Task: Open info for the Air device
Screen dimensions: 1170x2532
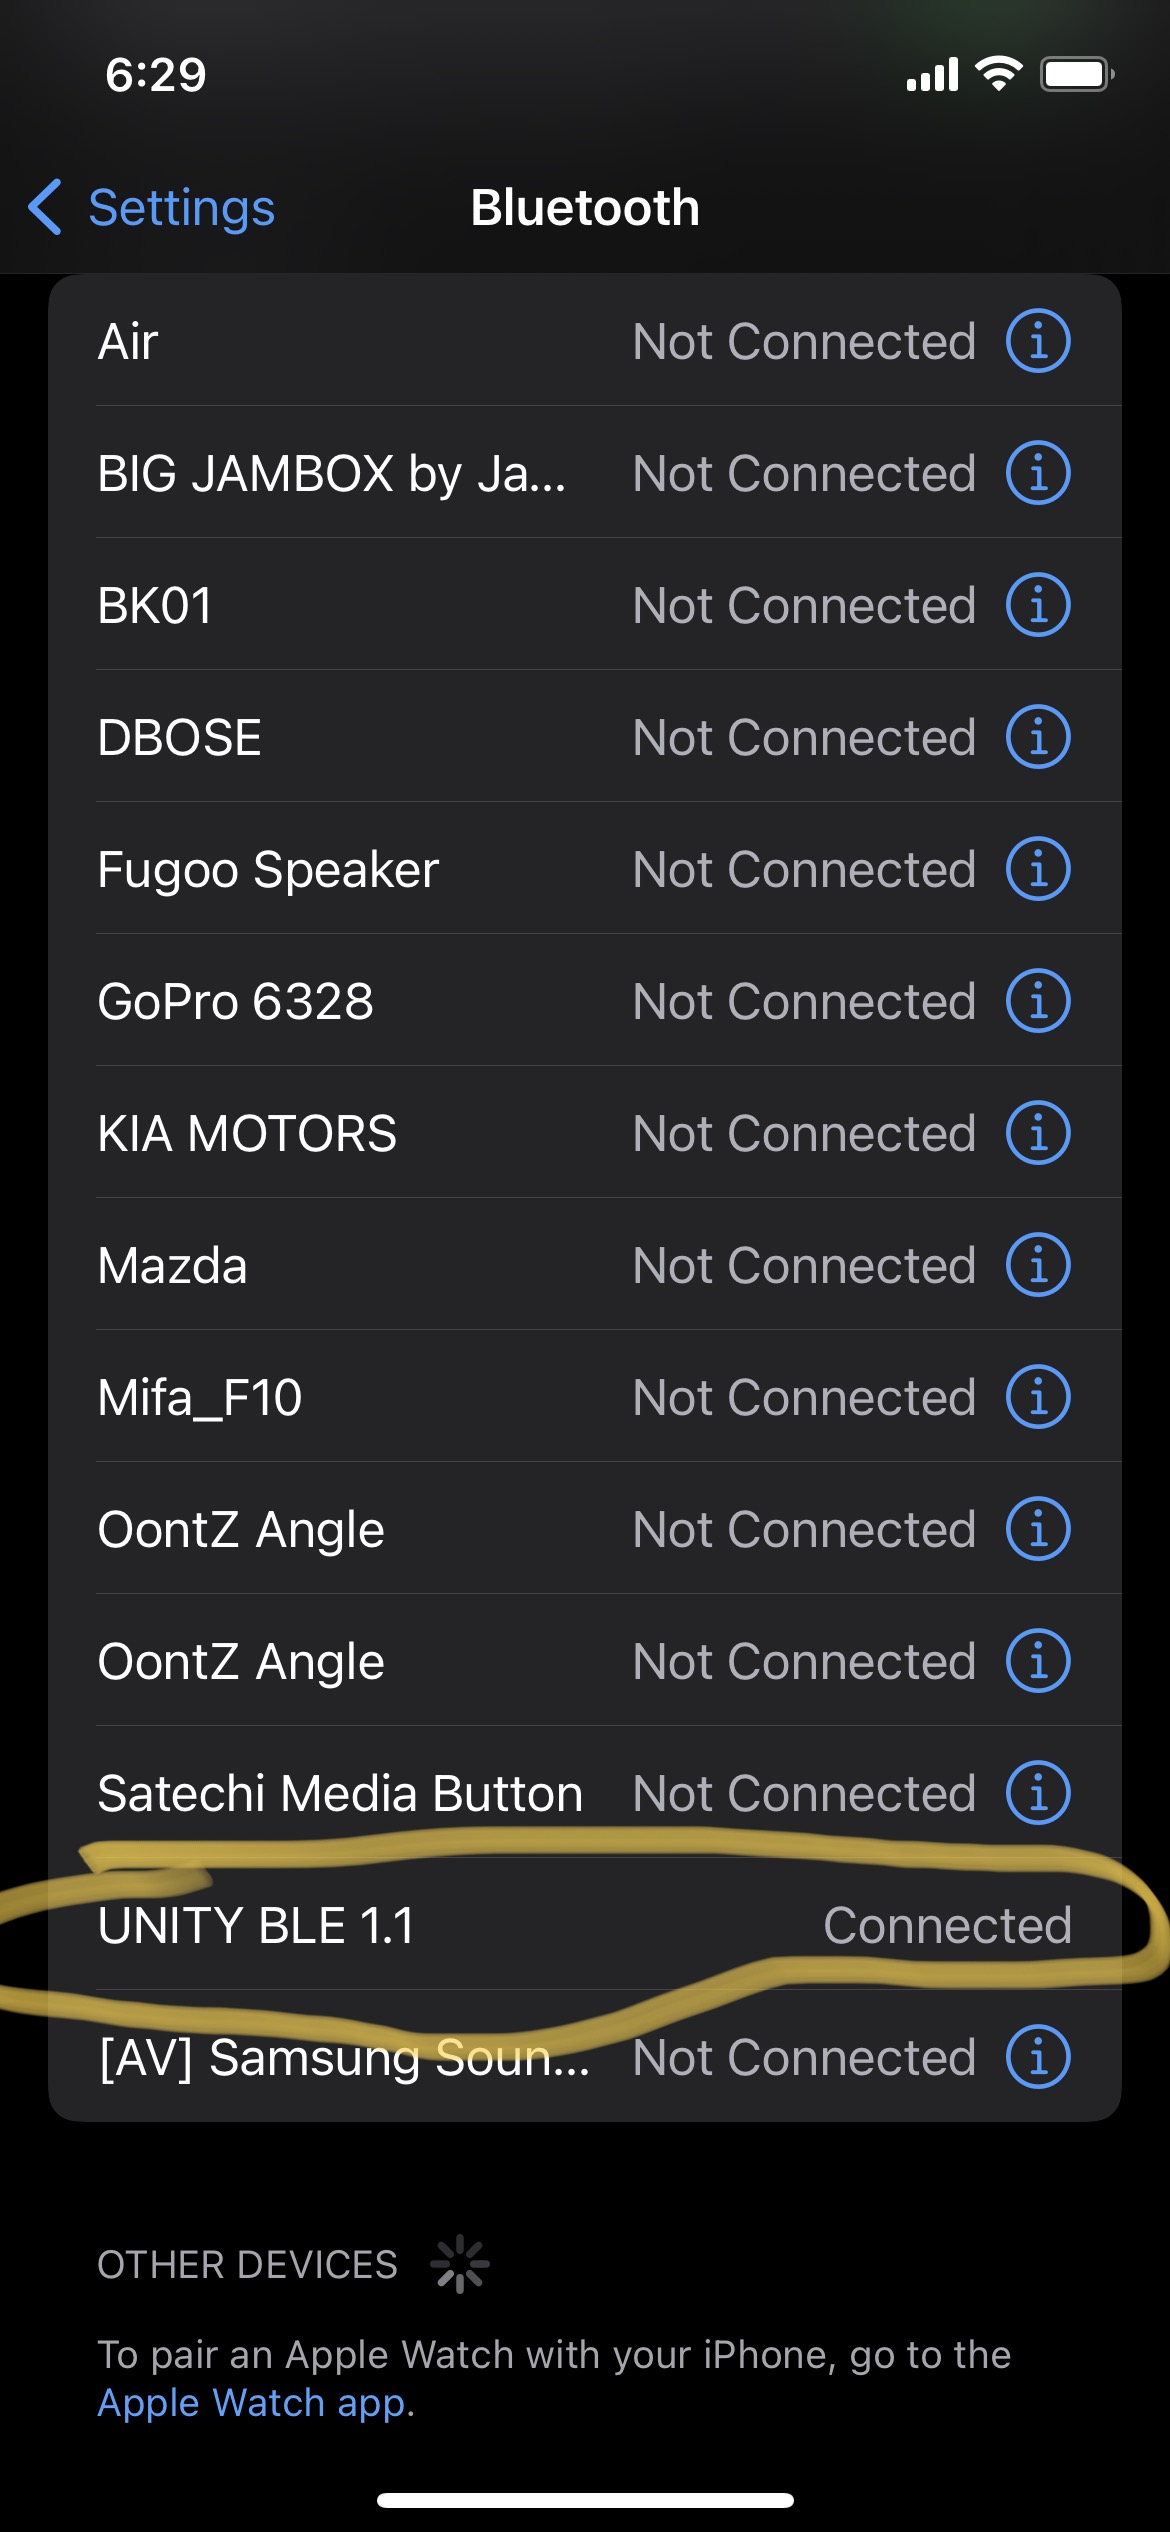Action: click(x=1038, y=341)
